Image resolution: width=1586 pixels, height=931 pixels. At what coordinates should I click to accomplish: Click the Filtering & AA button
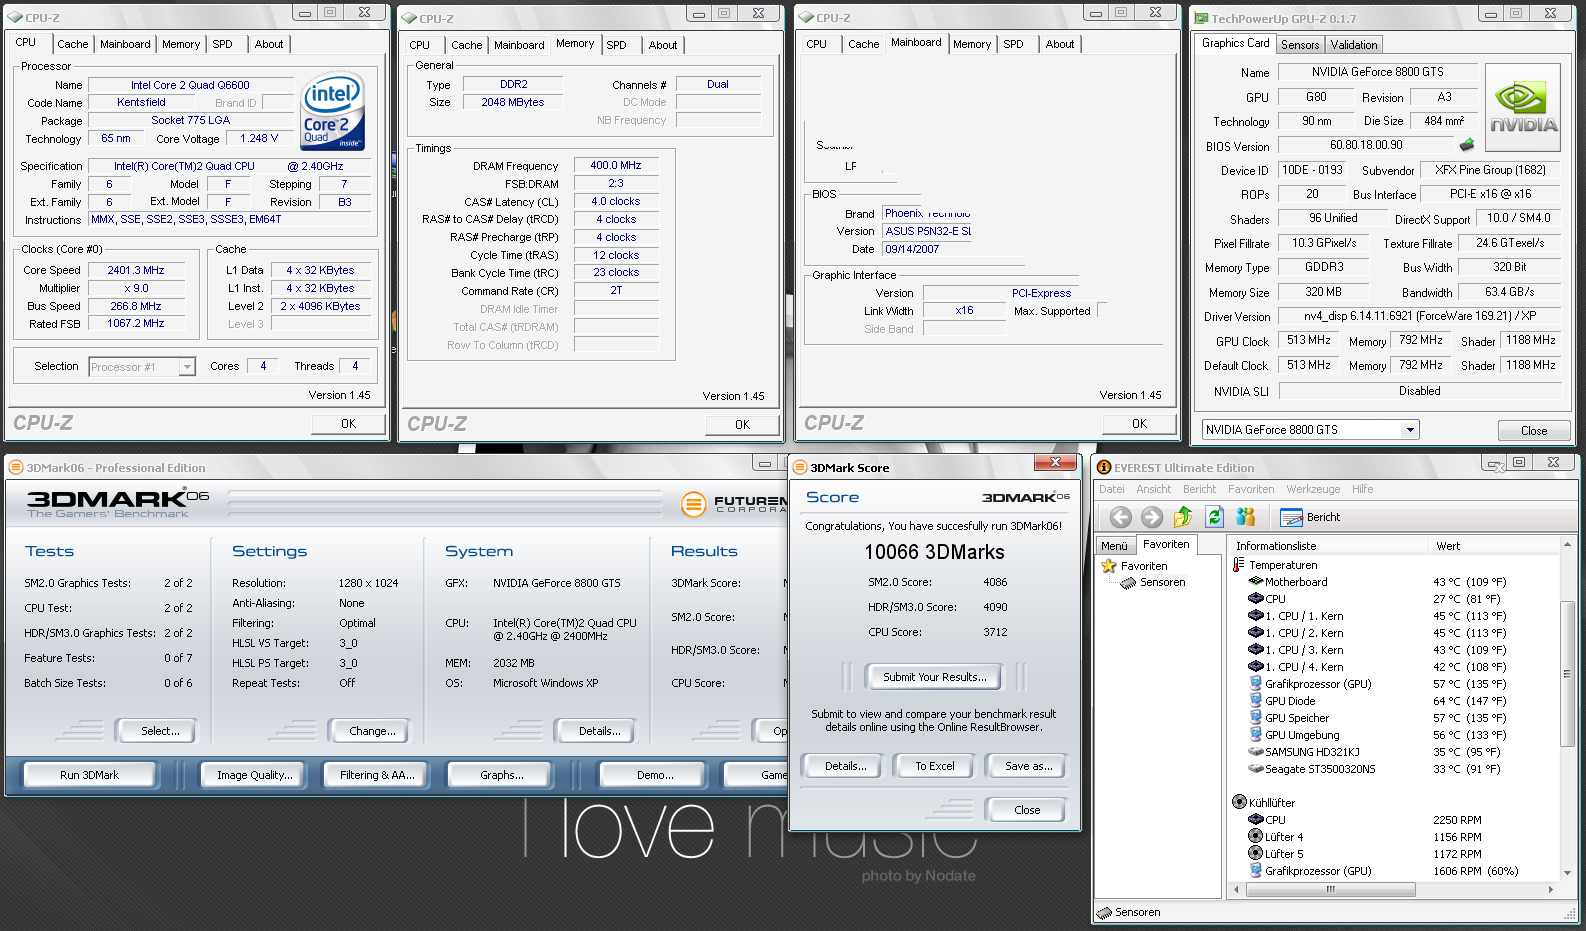(x=376, y=775)
